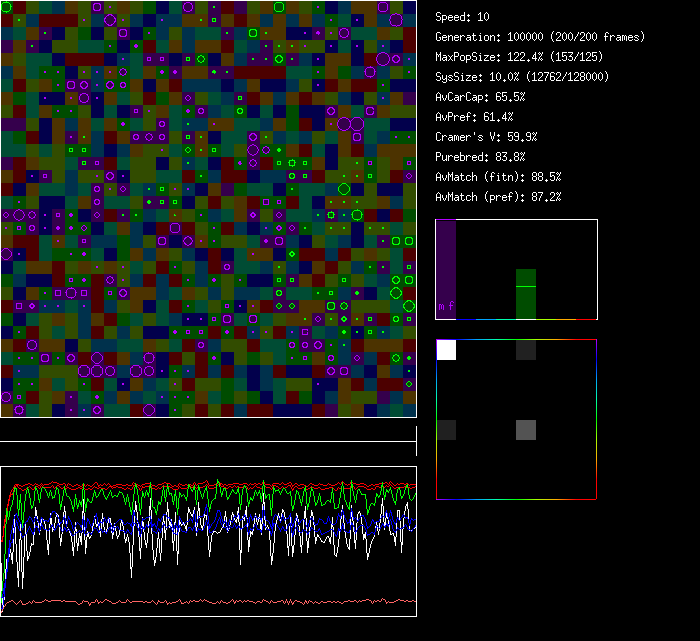
Task: Click the Generation counter text
Action: click(x=540, y=37)
